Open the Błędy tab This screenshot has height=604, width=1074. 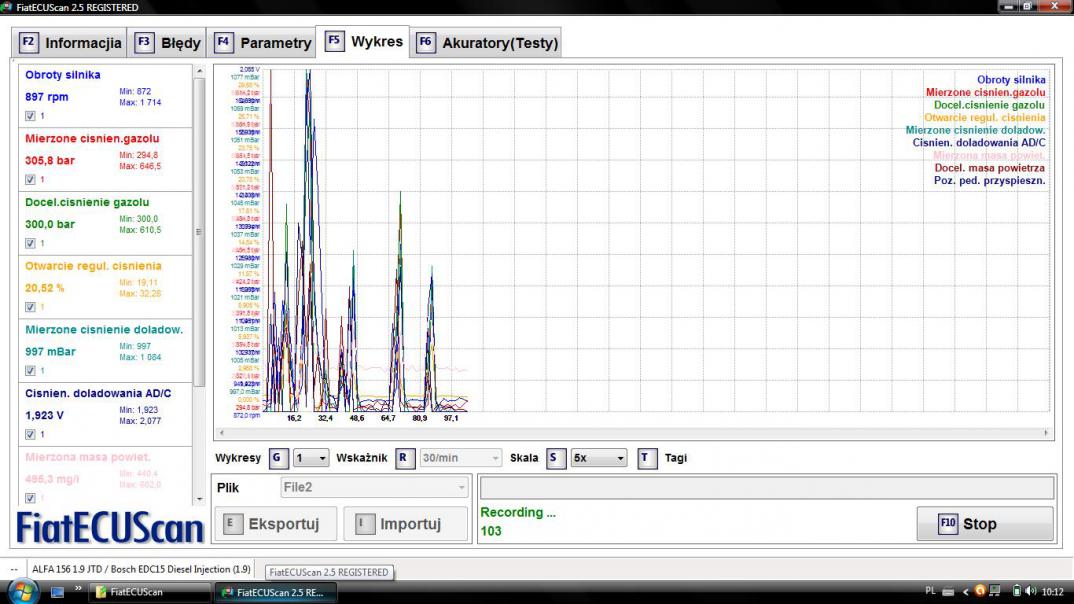pos(168,43)
